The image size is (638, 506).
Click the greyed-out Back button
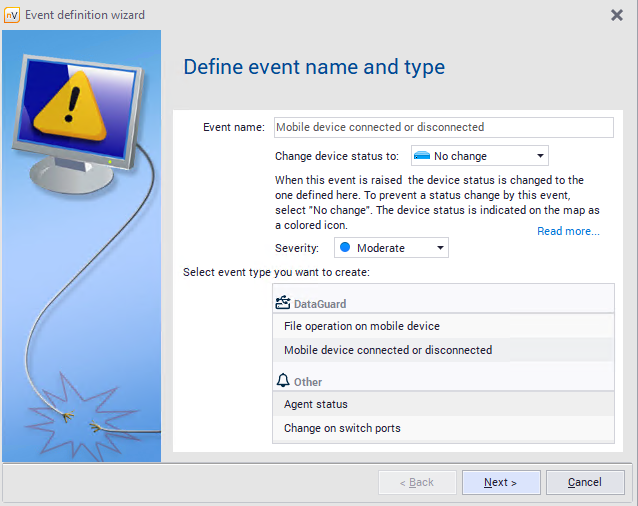pos(417,482)
